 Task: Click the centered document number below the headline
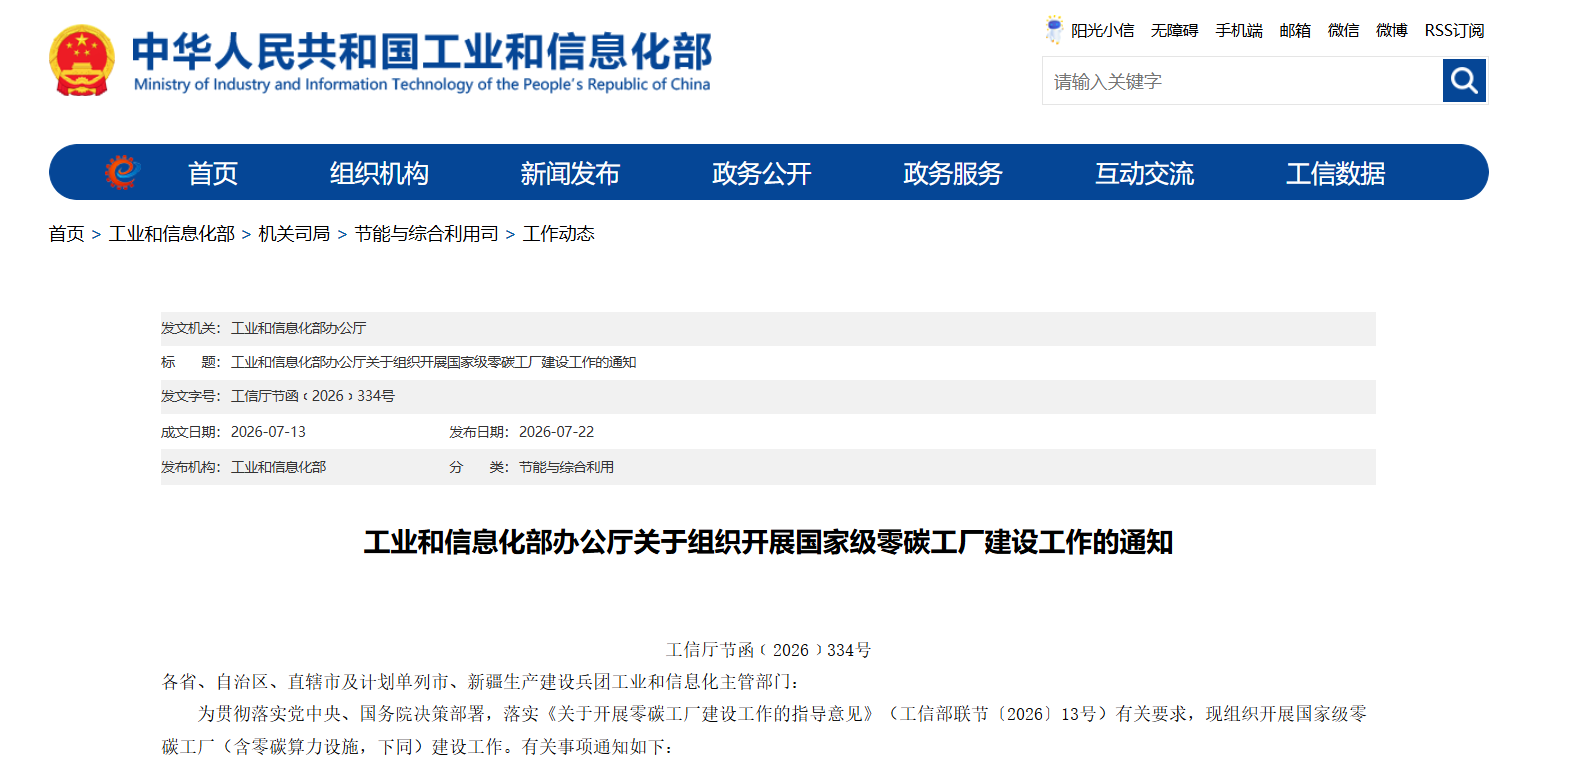point(768,650)
